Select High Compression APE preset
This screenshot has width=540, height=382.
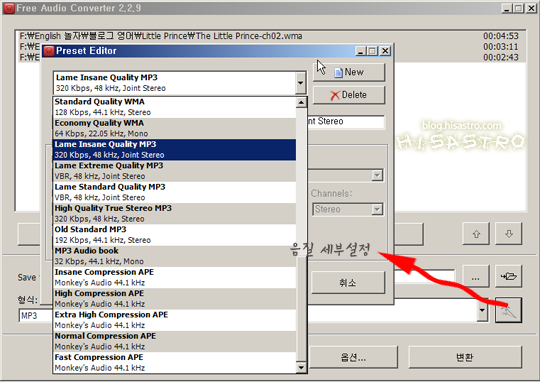(175, 299)
